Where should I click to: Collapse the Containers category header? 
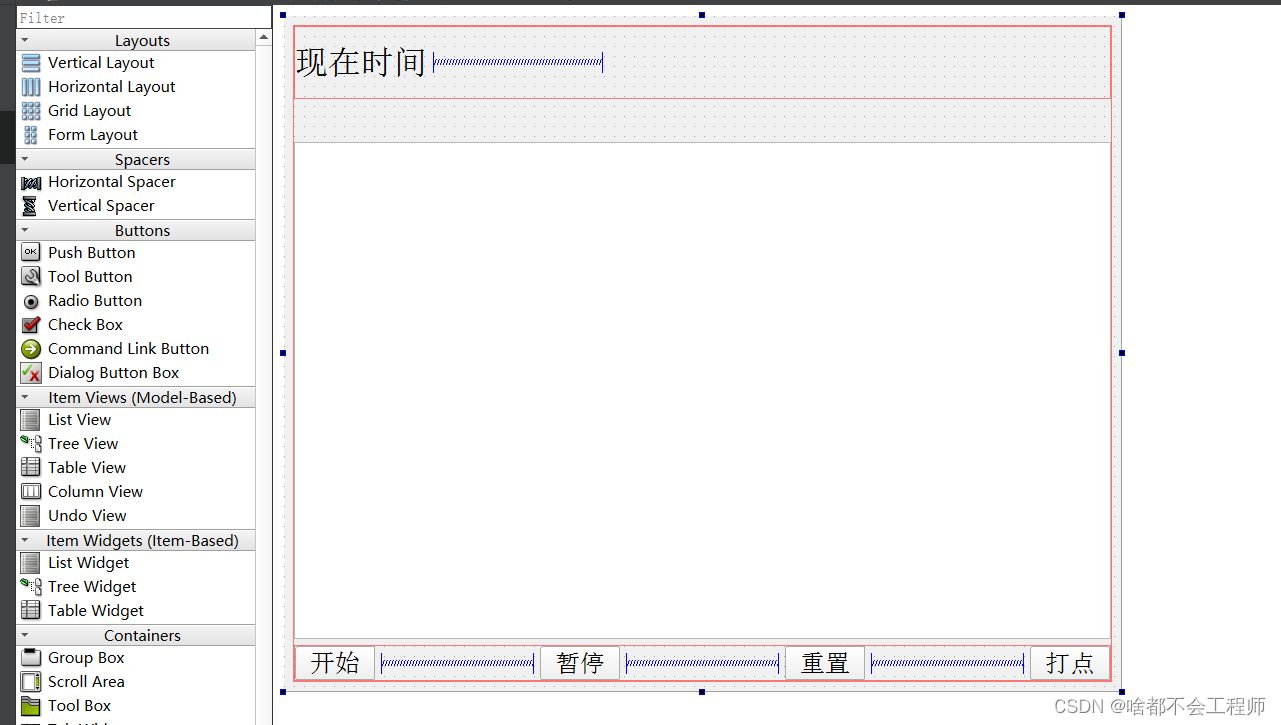point(24,635)
